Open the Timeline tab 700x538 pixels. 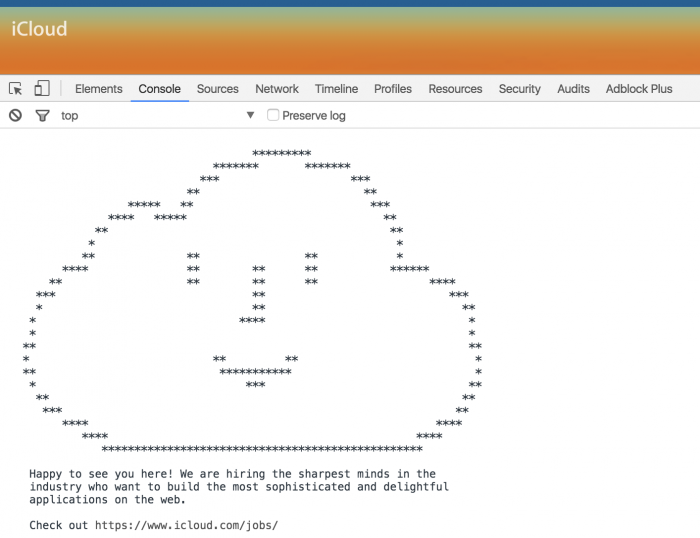[x=336, y=89]
